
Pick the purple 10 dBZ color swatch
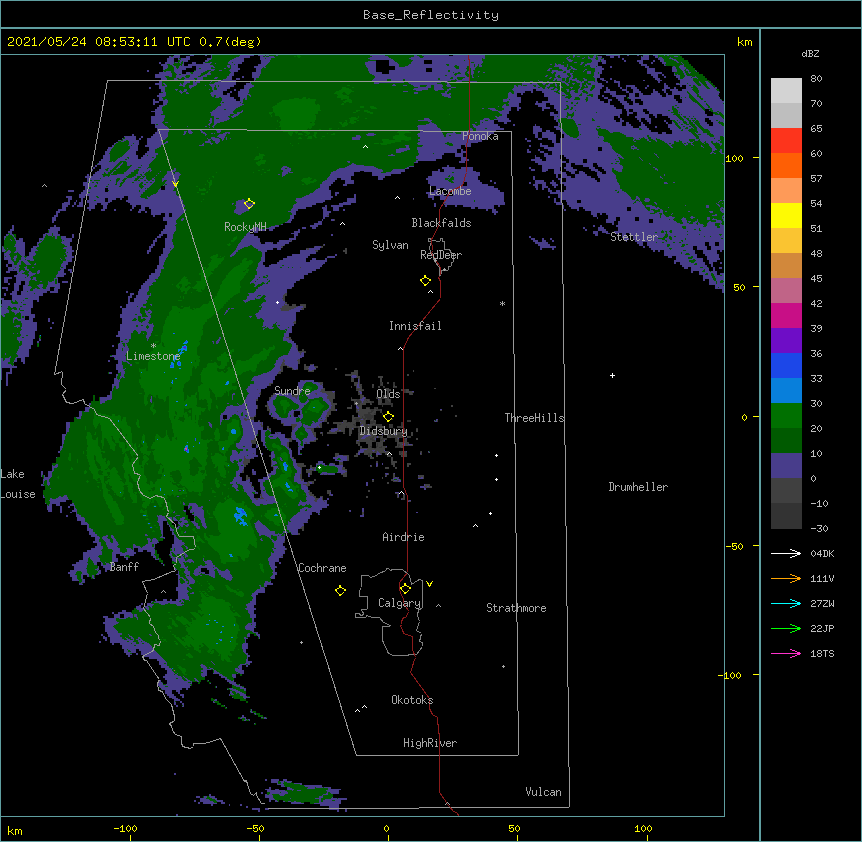786,466
